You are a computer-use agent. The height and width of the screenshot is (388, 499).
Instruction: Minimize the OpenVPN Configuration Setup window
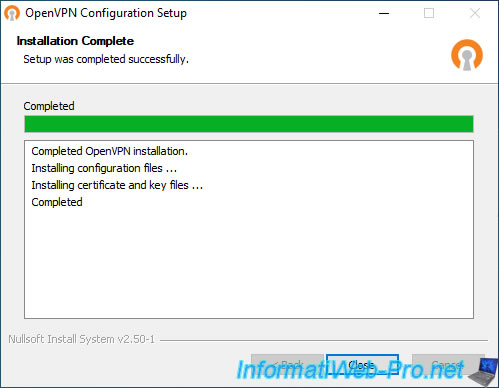tap(384, 13)
